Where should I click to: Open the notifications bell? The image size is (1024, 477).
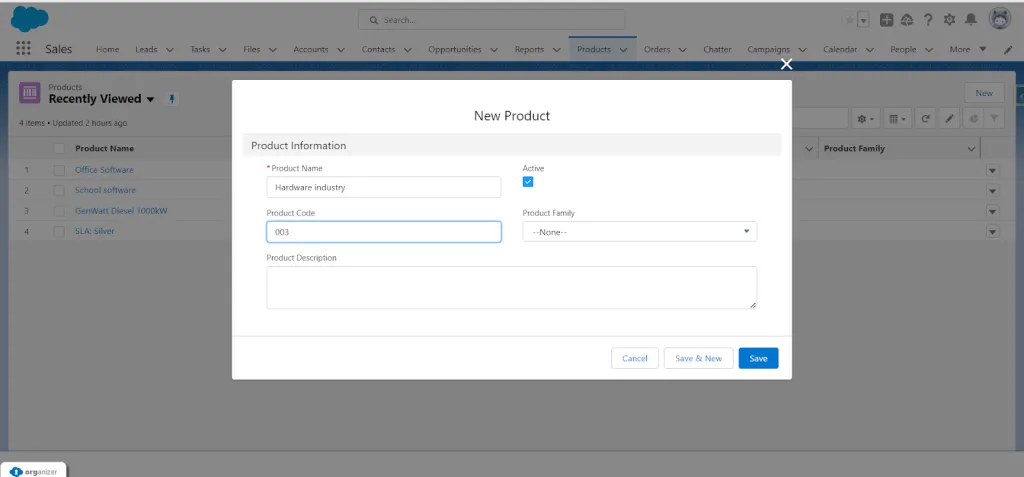(971, 20)
